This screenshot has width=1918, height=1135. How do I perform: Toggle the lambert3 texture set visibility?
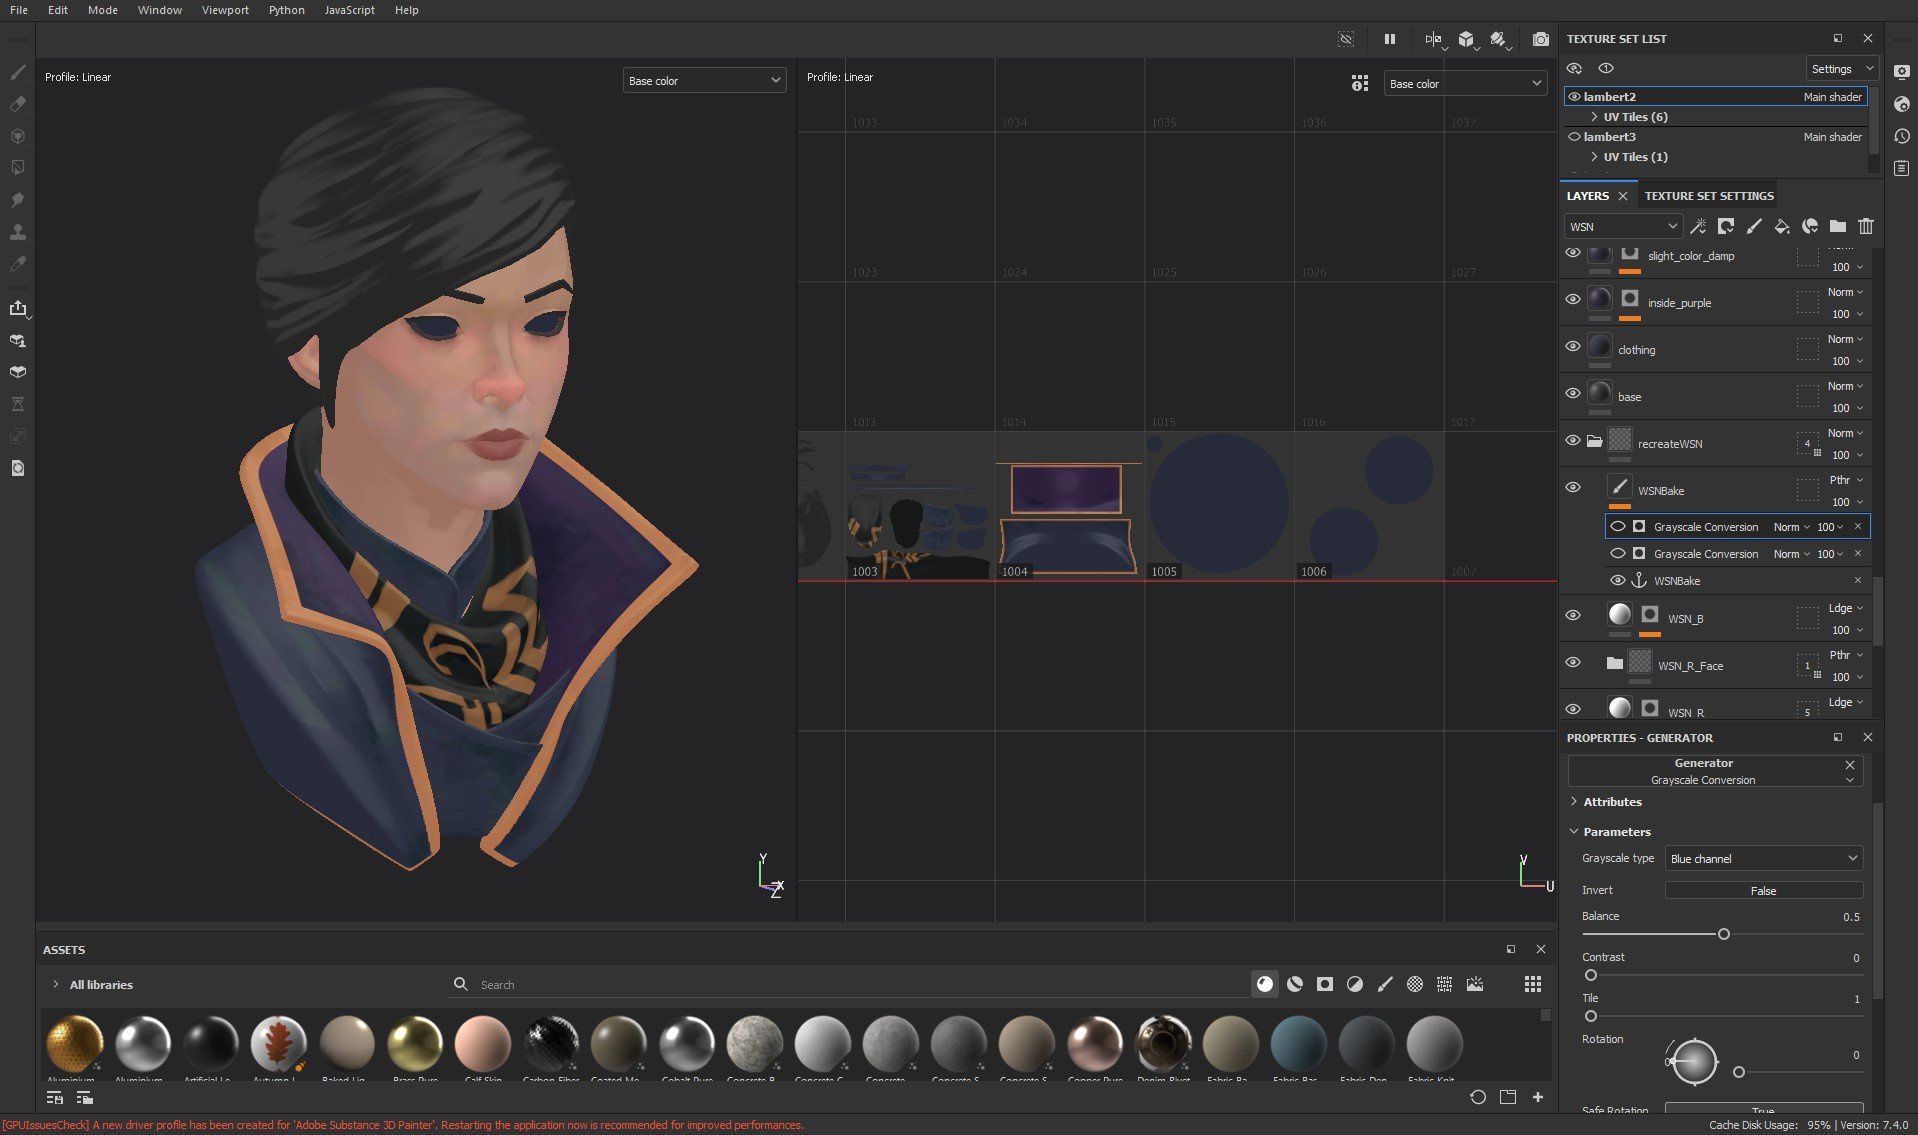tap(1575, 137)
